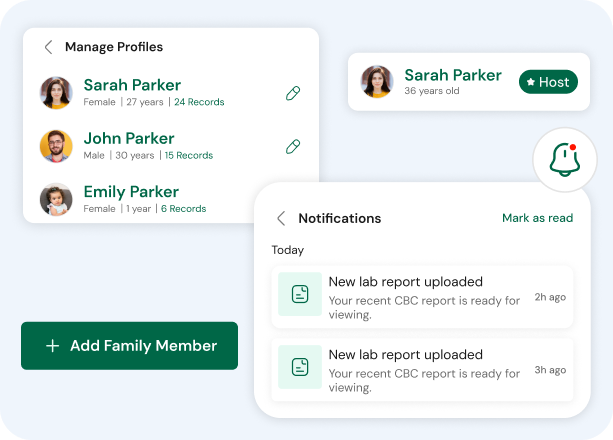Screen dimensions: 613x440
Task: Open the notification title marked 2h ago
Action: (x=405, y=282)
